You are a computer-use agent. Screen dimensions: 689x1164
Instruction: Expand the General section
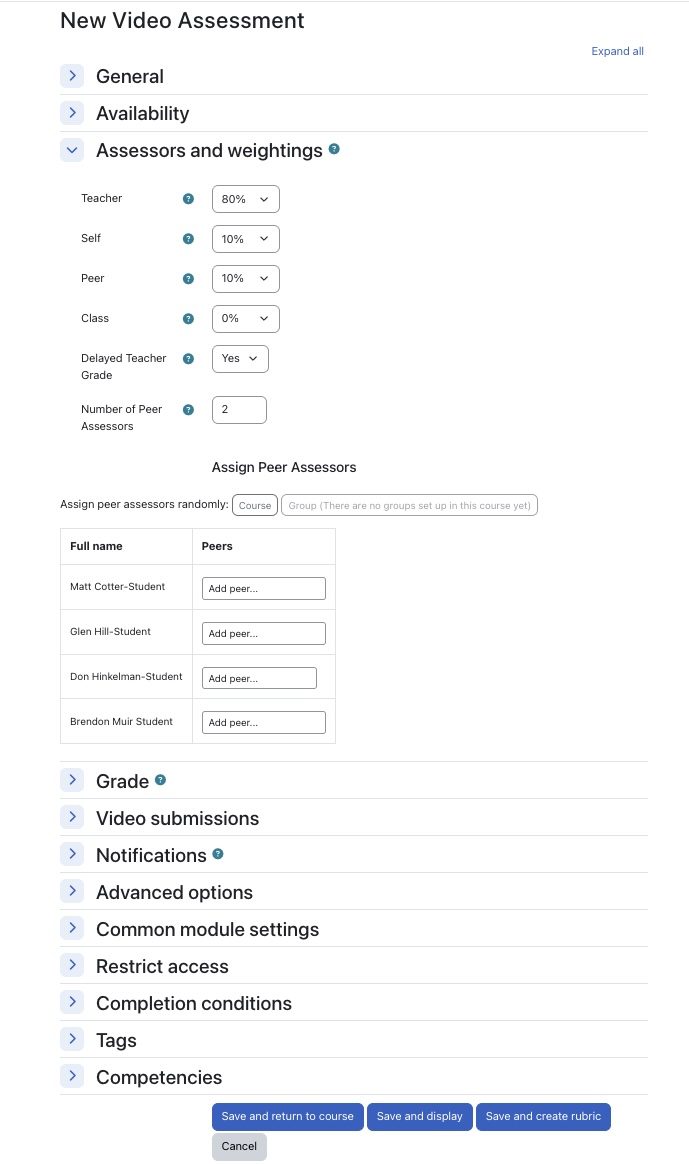tap(72, 76)
